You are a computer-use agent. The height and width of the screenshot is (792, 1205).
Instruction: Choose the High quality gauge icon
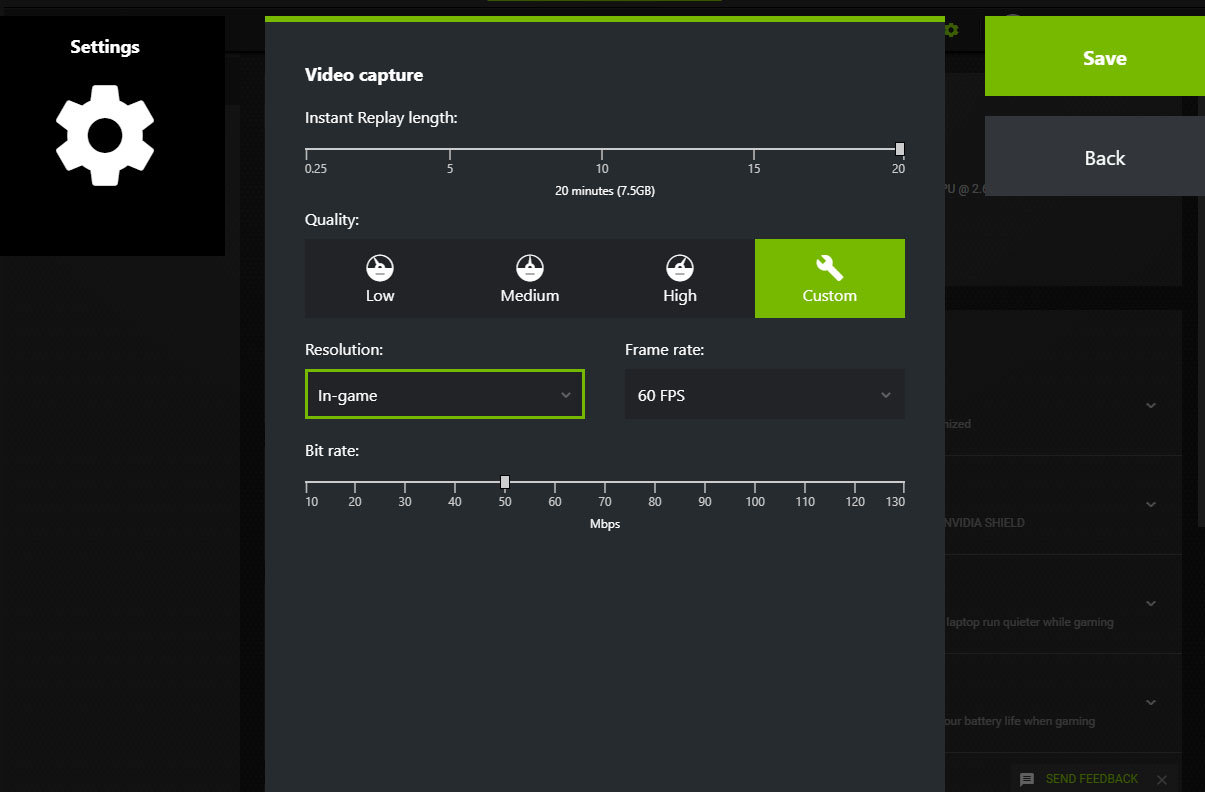coord(680,268)
